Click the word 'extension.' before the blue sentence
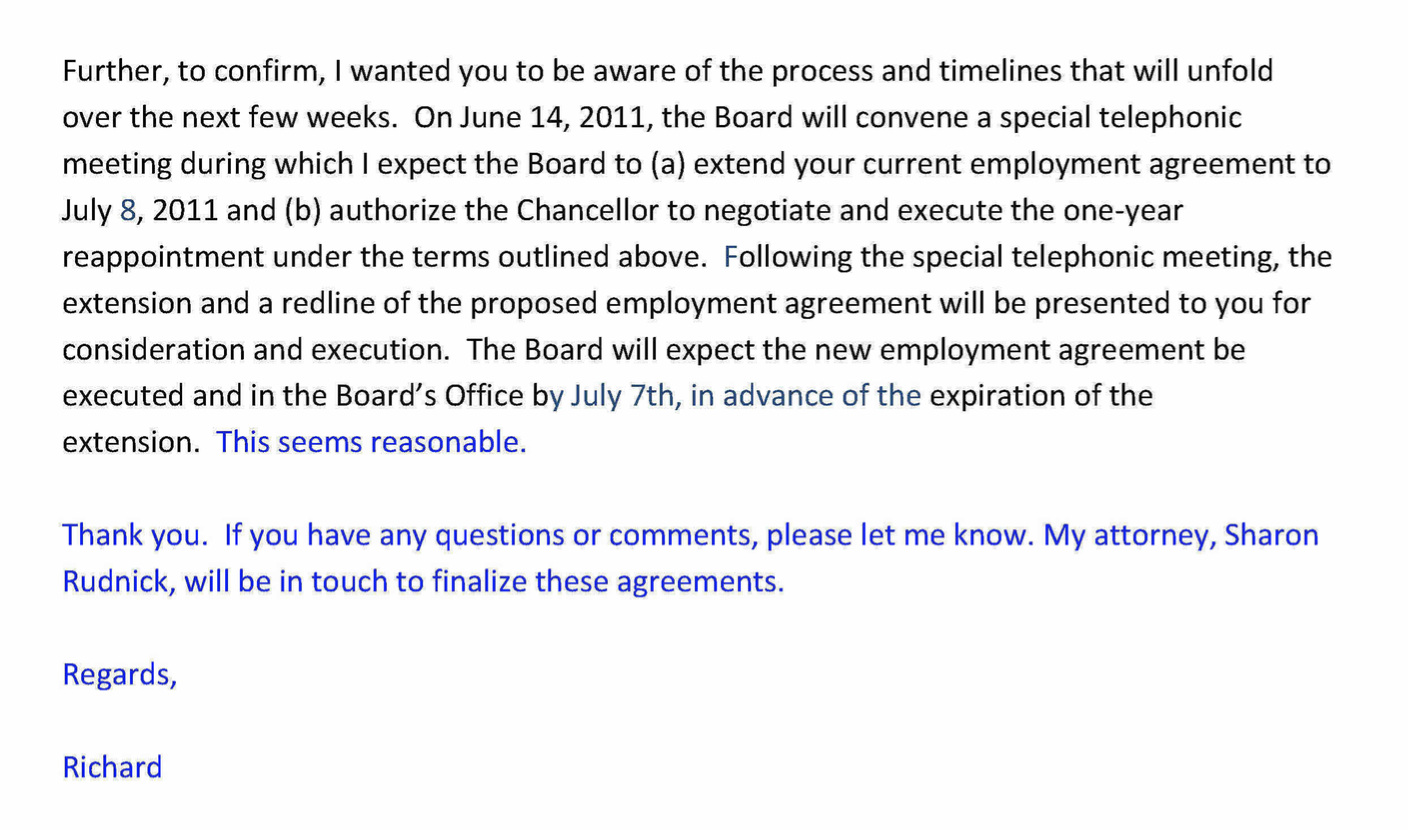Screen dimensions: 1408x830 (131, 443)
